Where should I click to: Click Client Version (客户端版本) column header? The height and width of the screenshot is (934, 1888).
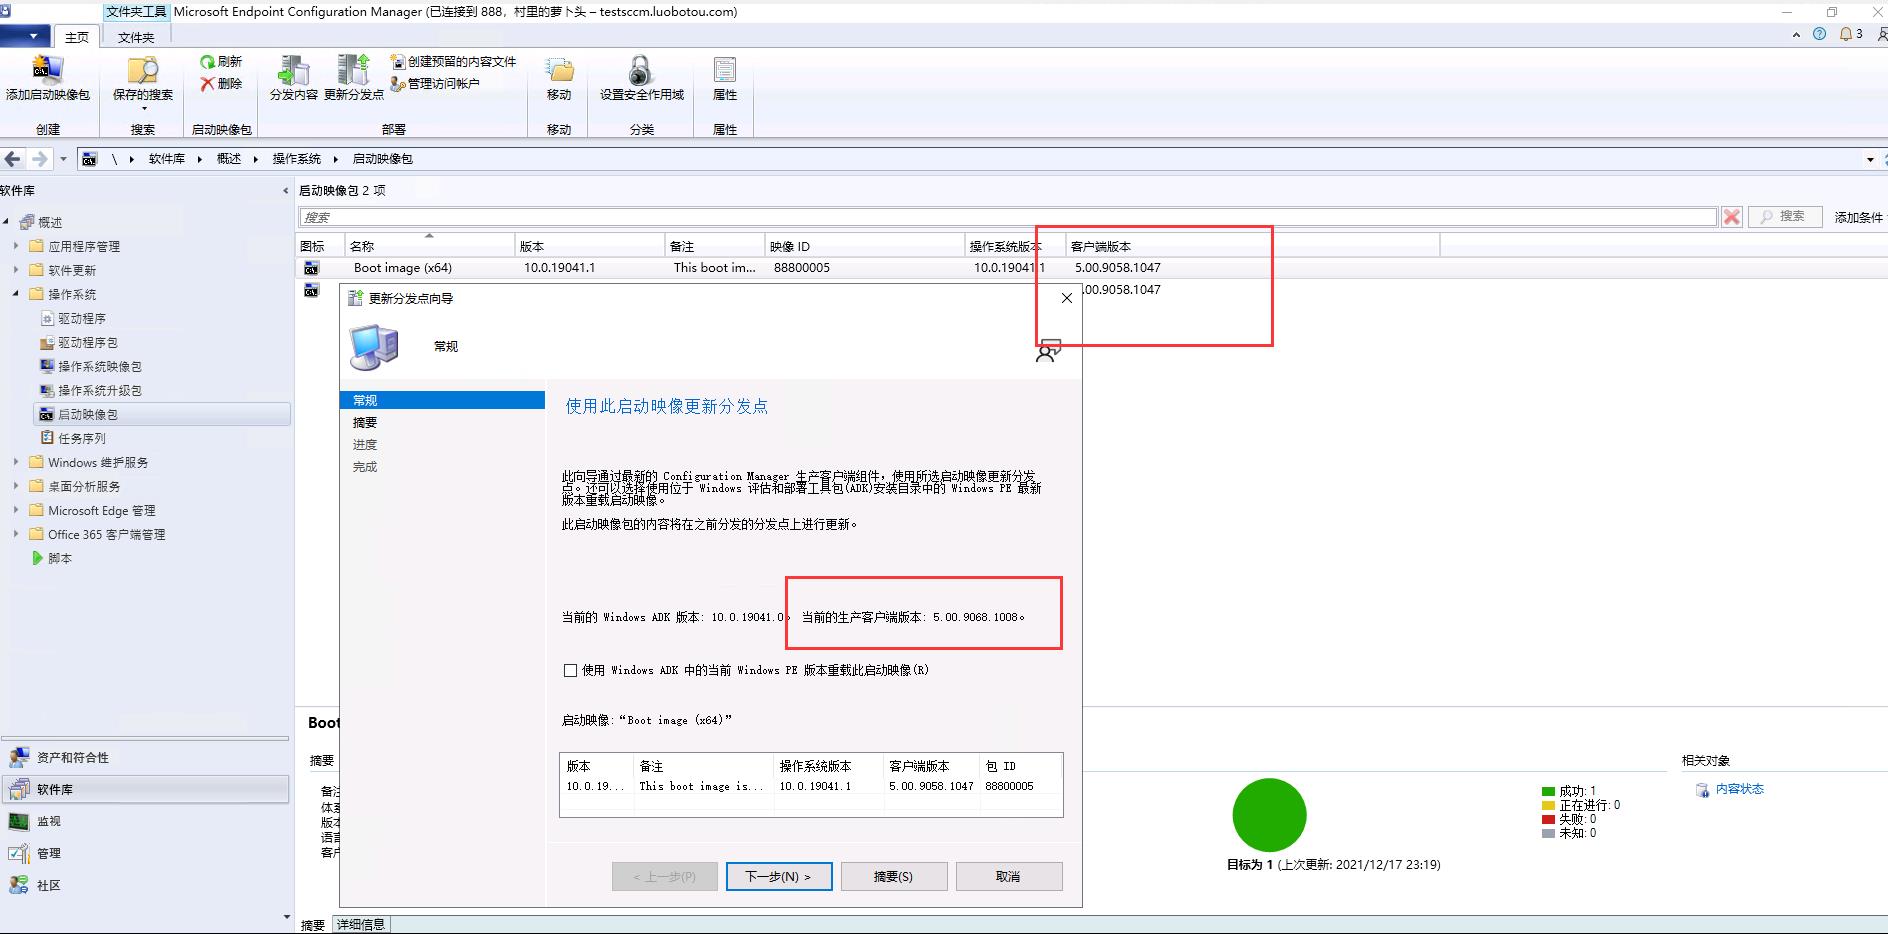pos(1252,246)
